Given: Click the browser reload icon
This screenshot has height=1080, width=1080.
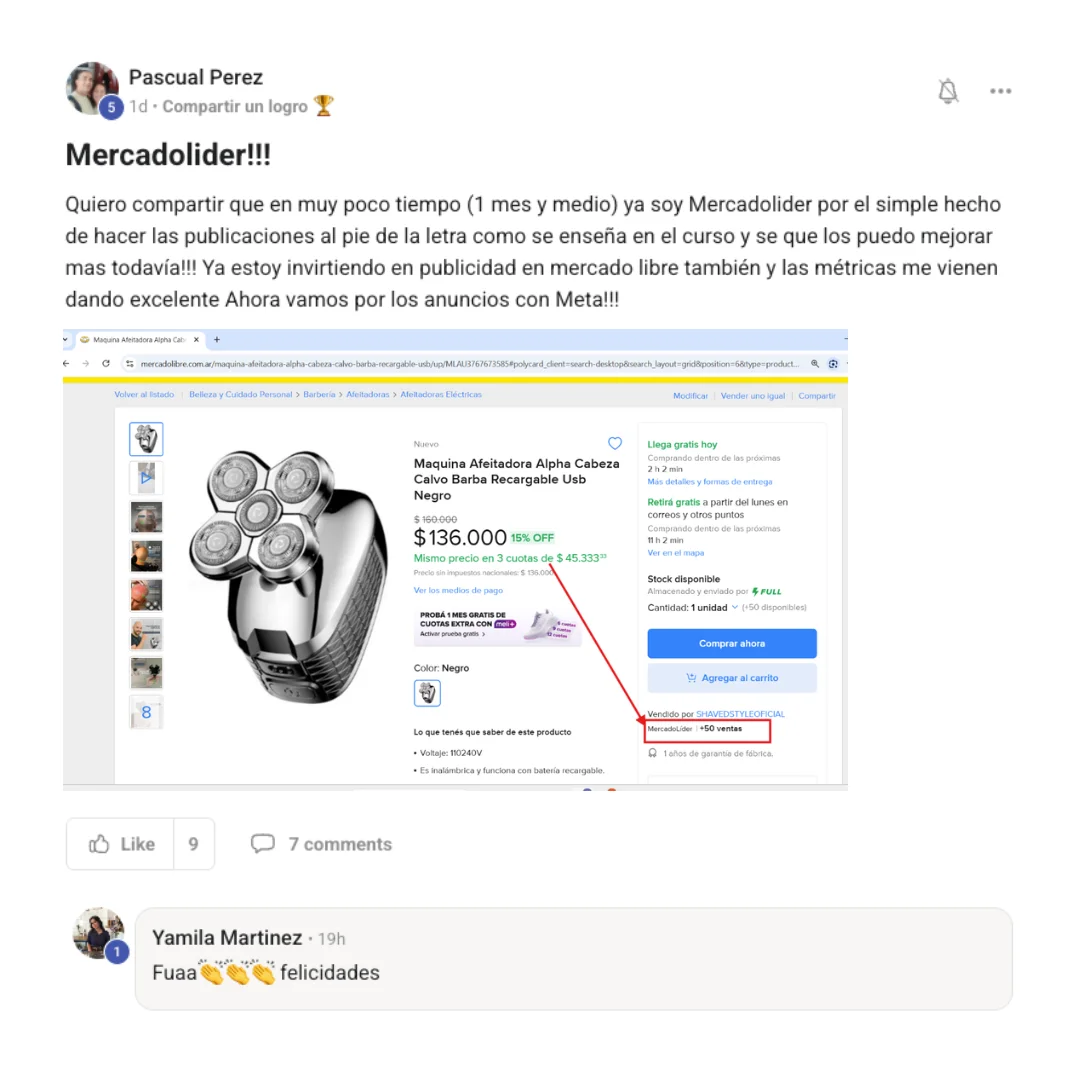Looking at the screenshot, I should (x=105, y=364).
